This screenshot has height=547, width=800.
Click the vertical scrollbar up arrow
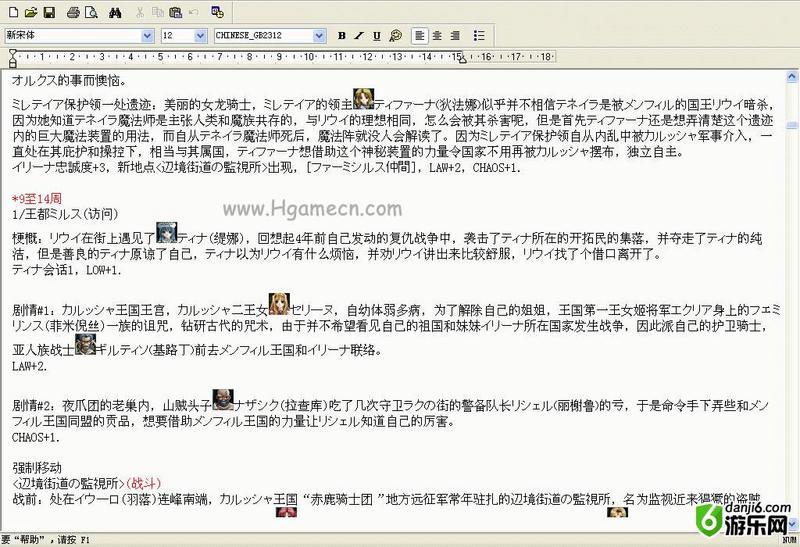coord(791,75)
